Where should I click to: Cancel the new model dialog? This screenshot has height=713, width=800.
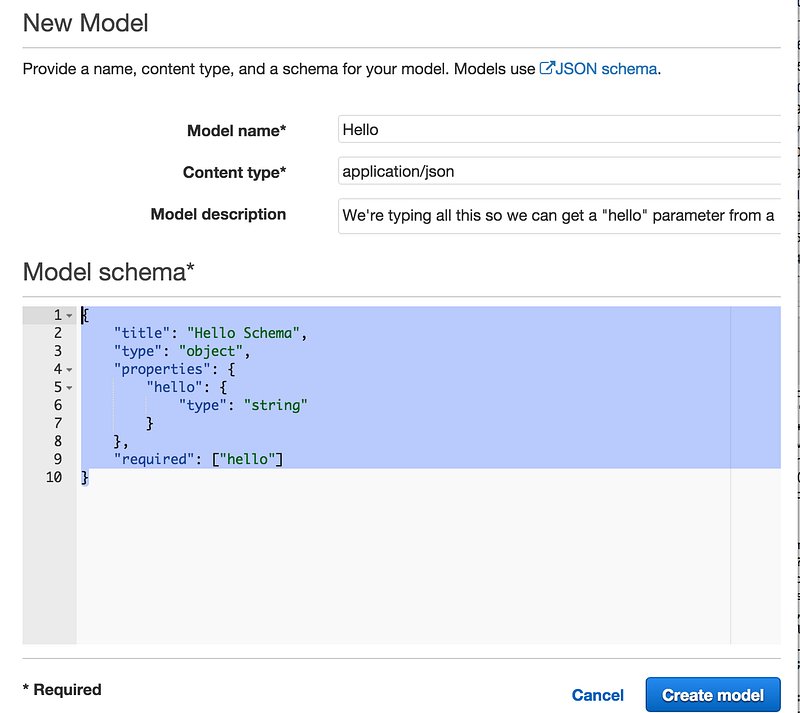[597, 695]
